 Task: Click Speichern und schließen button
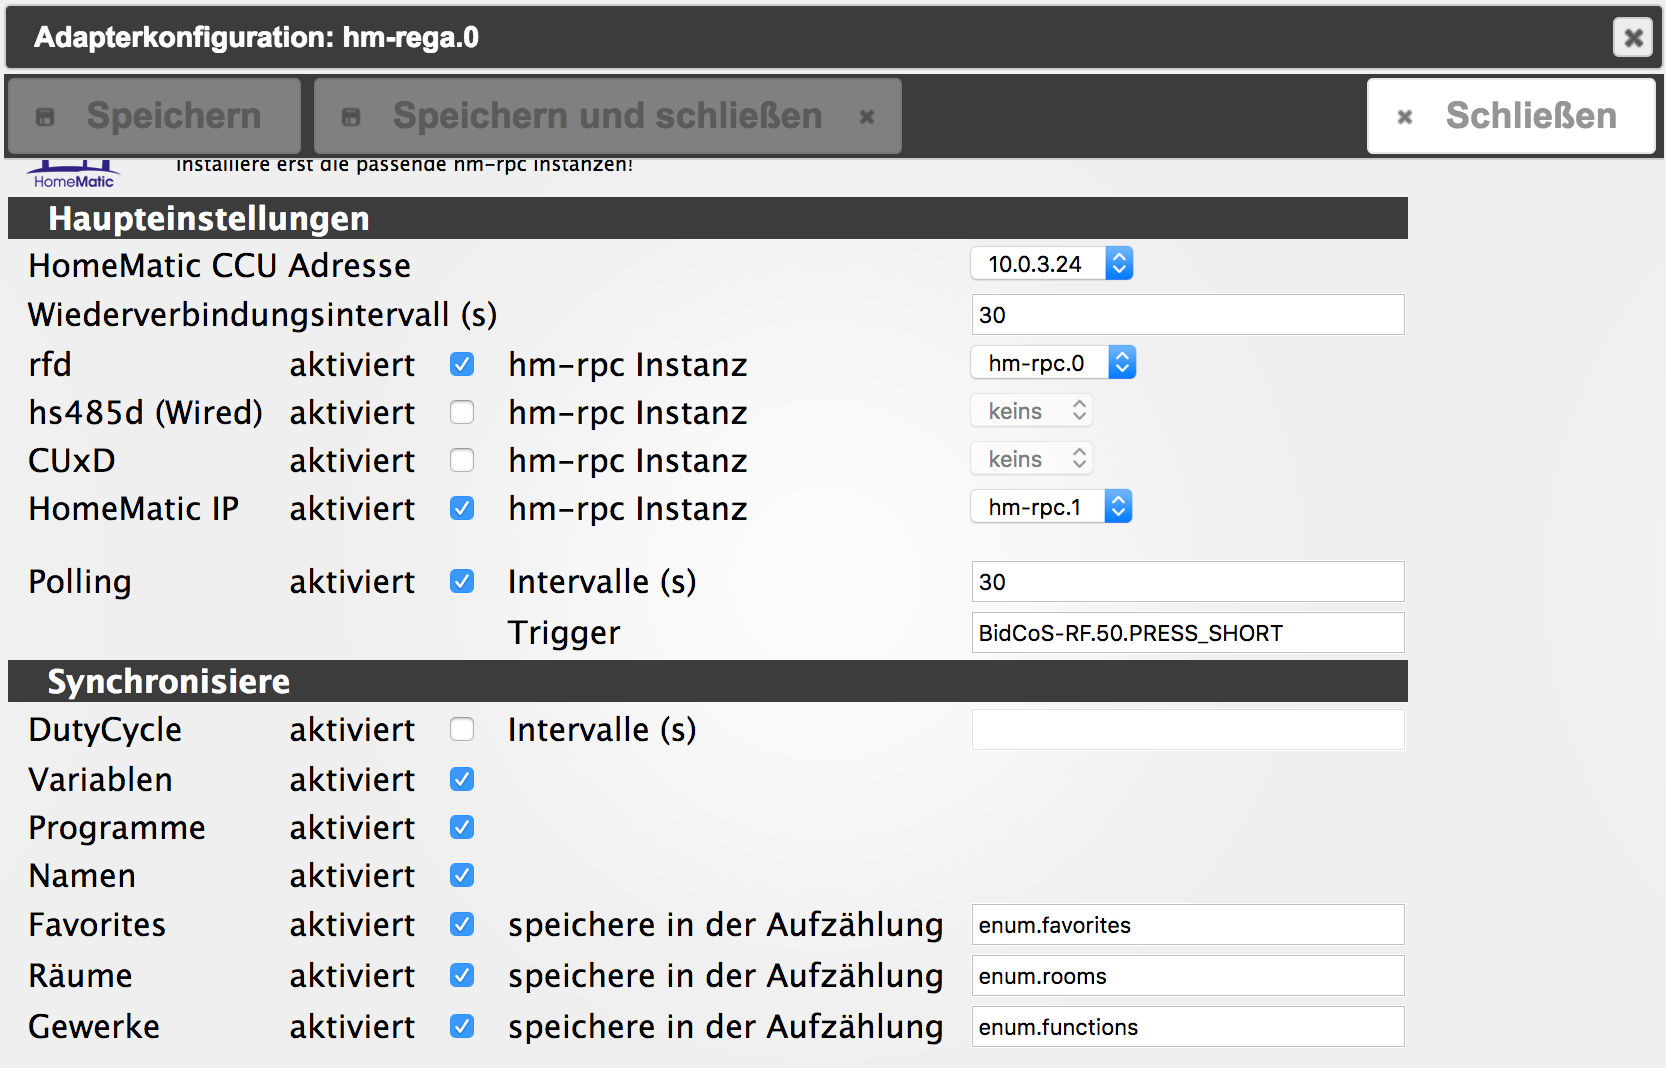[607, 116]
